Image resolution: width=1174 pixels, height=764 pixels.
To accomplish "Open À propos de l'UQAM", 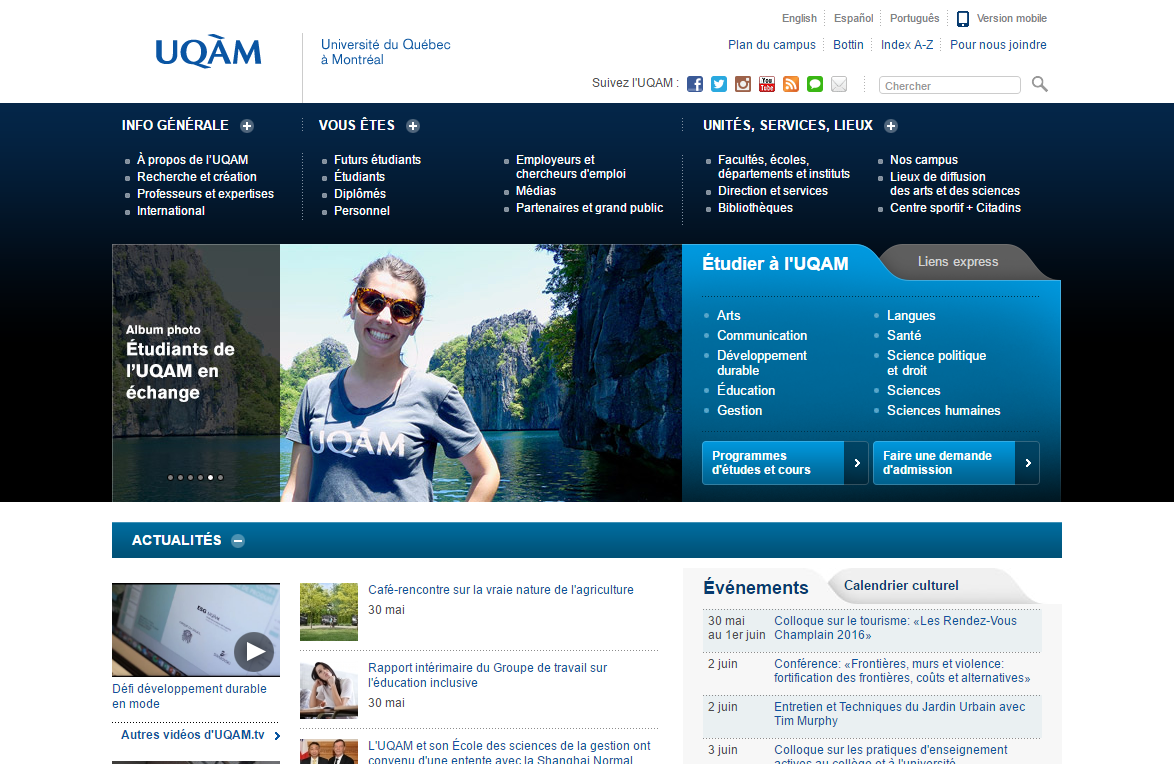I will pos(192,160).
